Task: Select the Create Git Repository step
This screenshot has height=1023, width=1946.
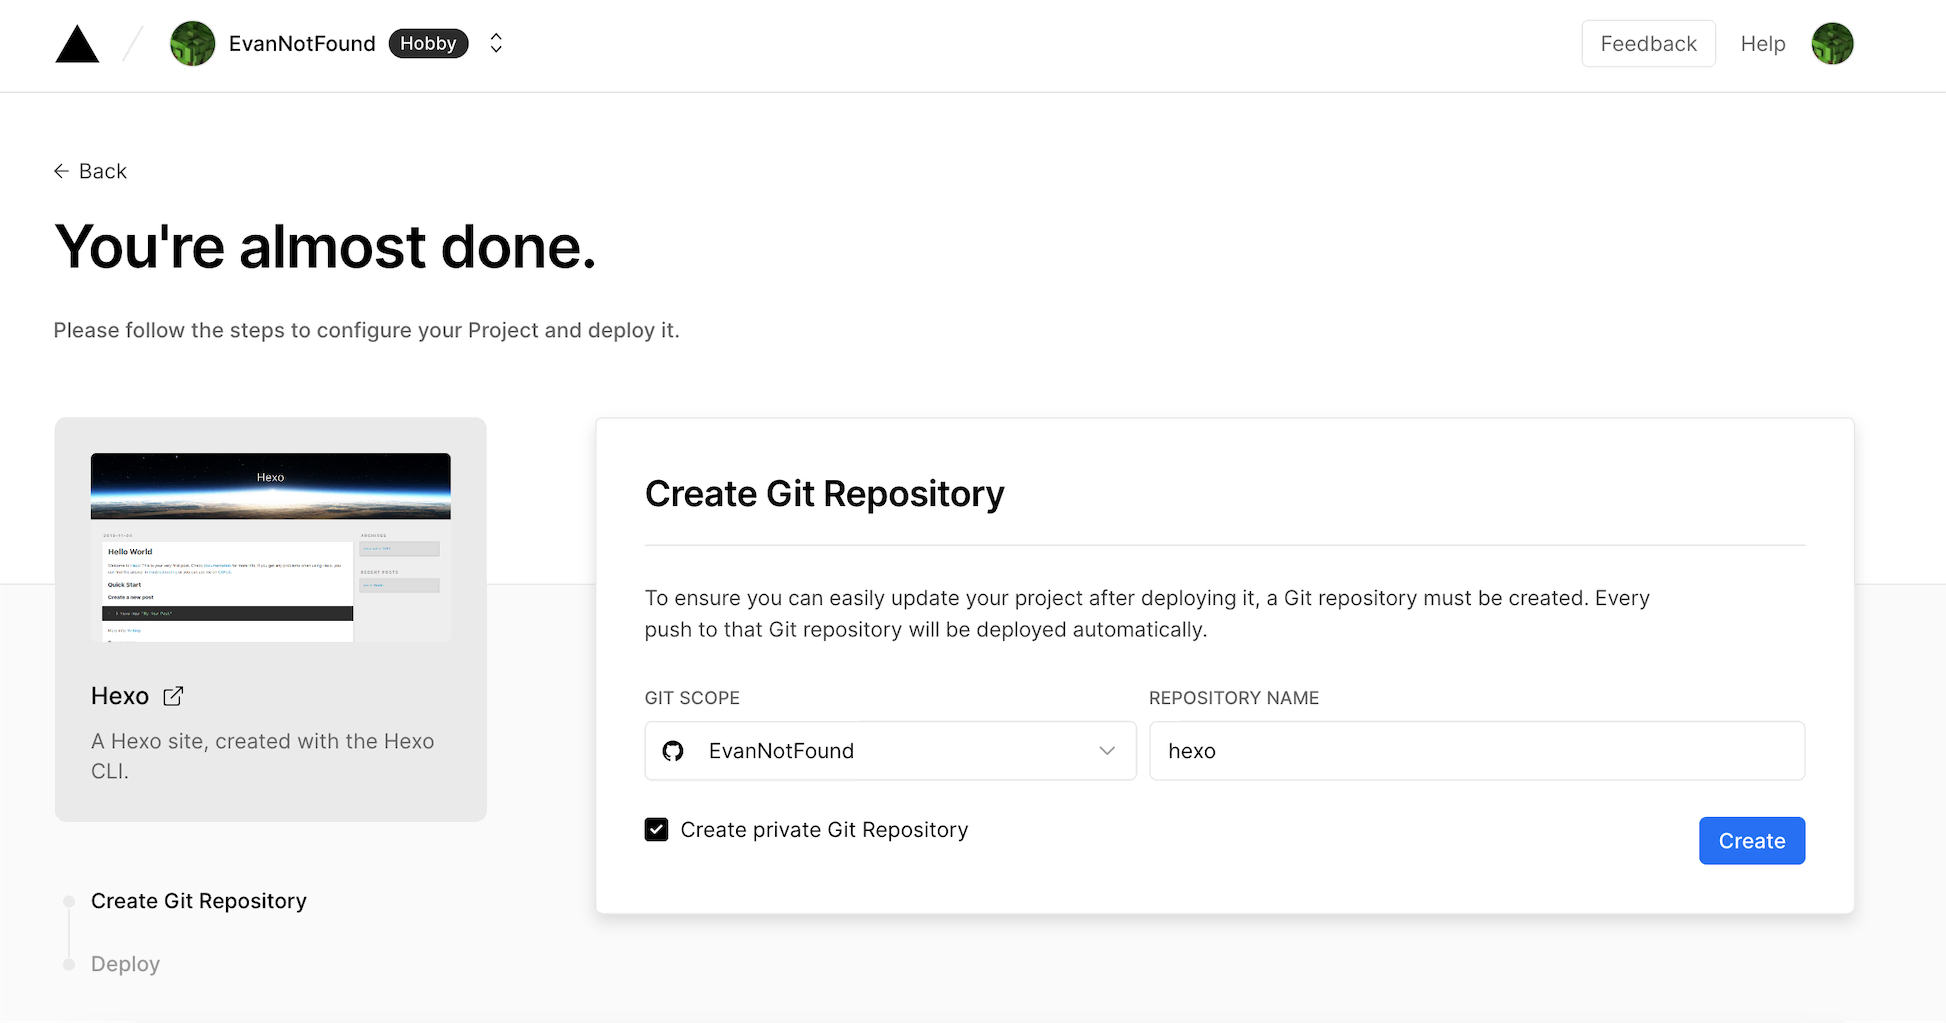Action: coord(199,901)
